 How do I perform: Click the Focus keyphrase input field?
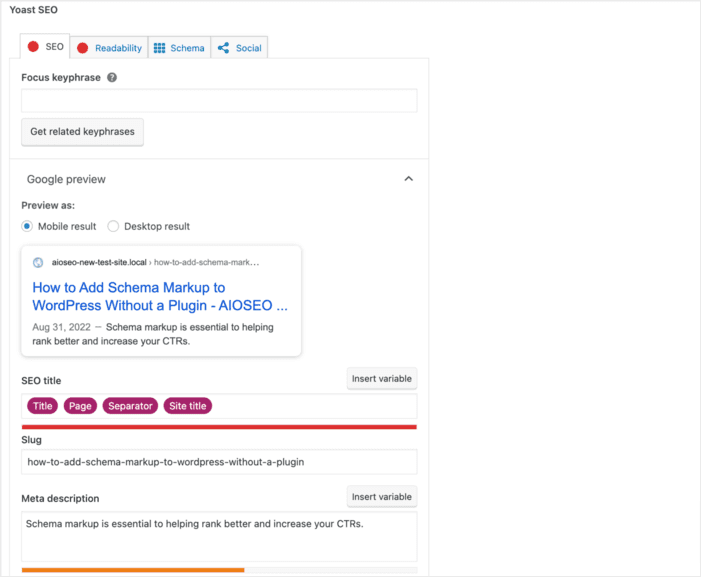[219, 101]
